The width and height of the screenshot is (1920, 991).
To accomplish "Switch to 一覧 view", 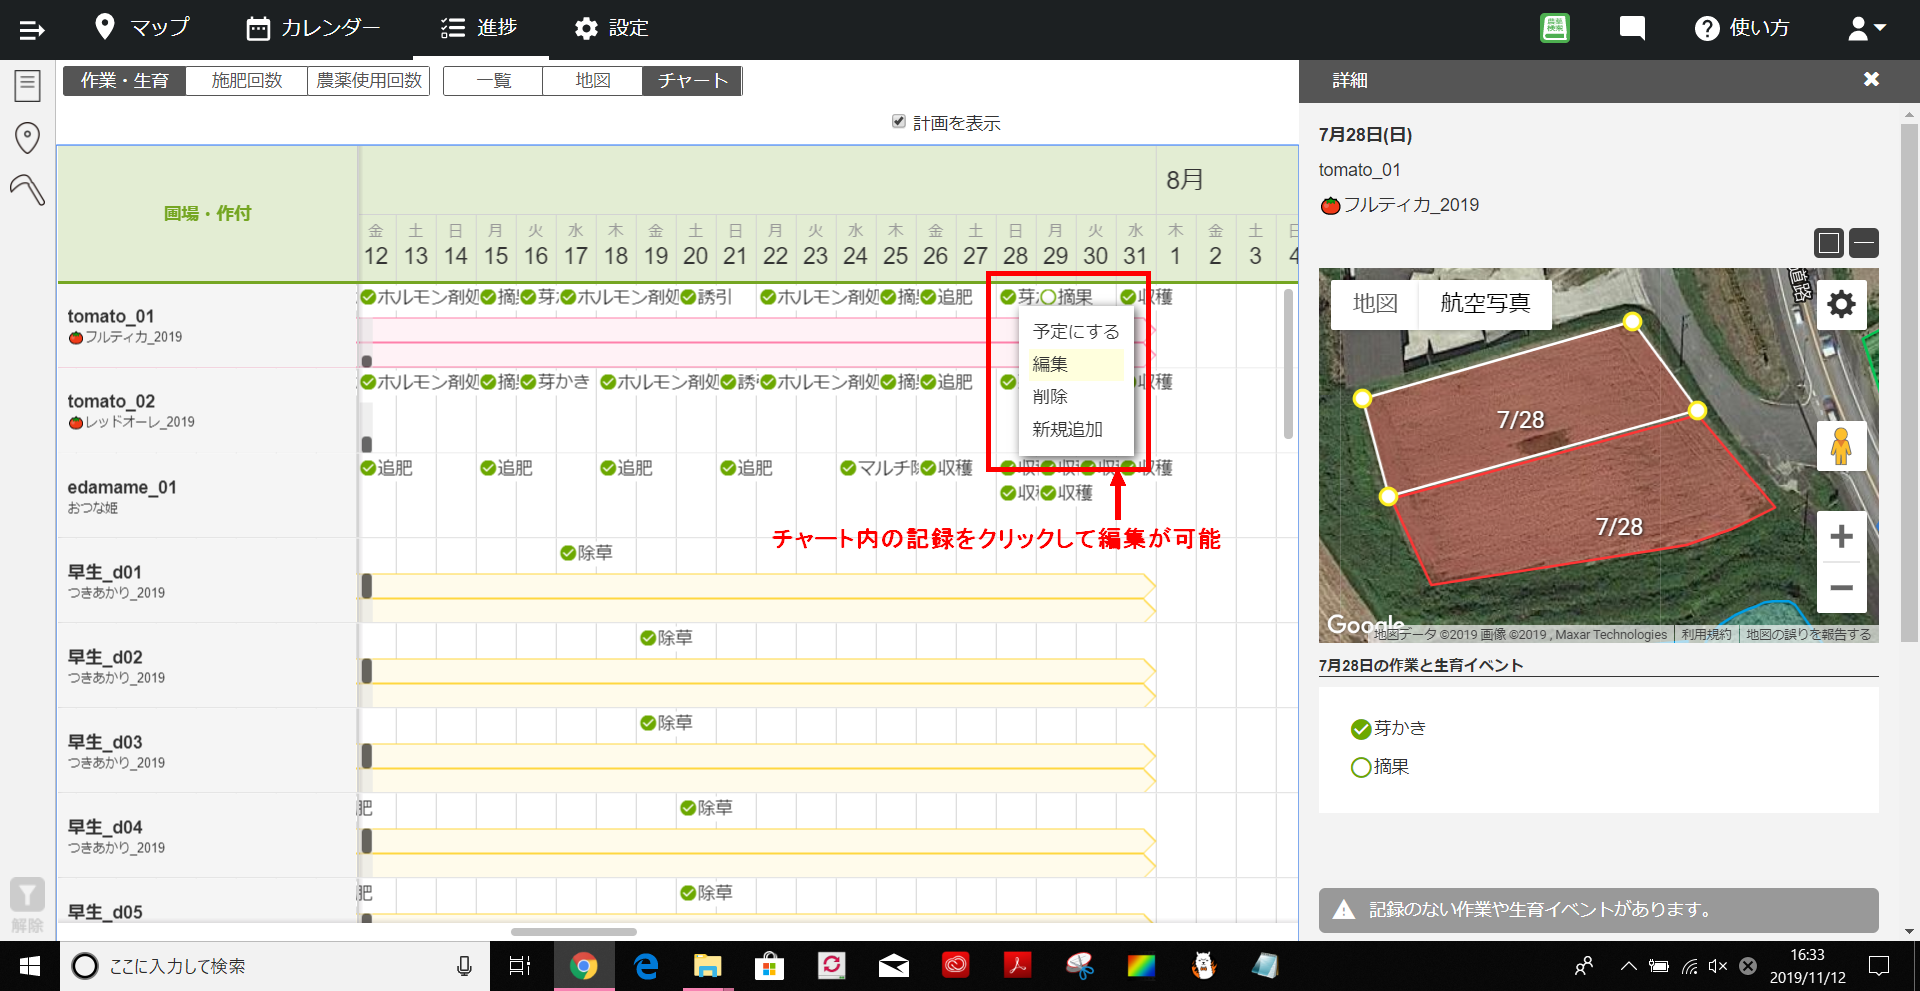I will [493, 80].
